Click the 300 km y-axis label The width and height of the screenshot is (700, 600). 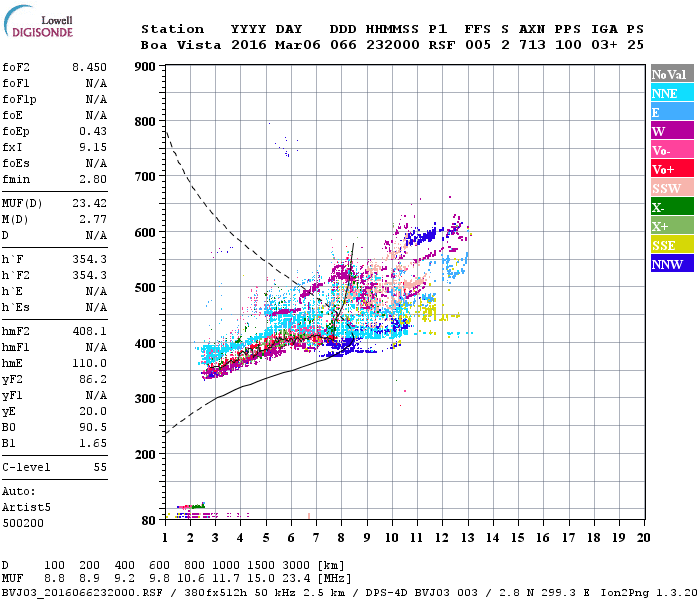click(x=145, y=399)
